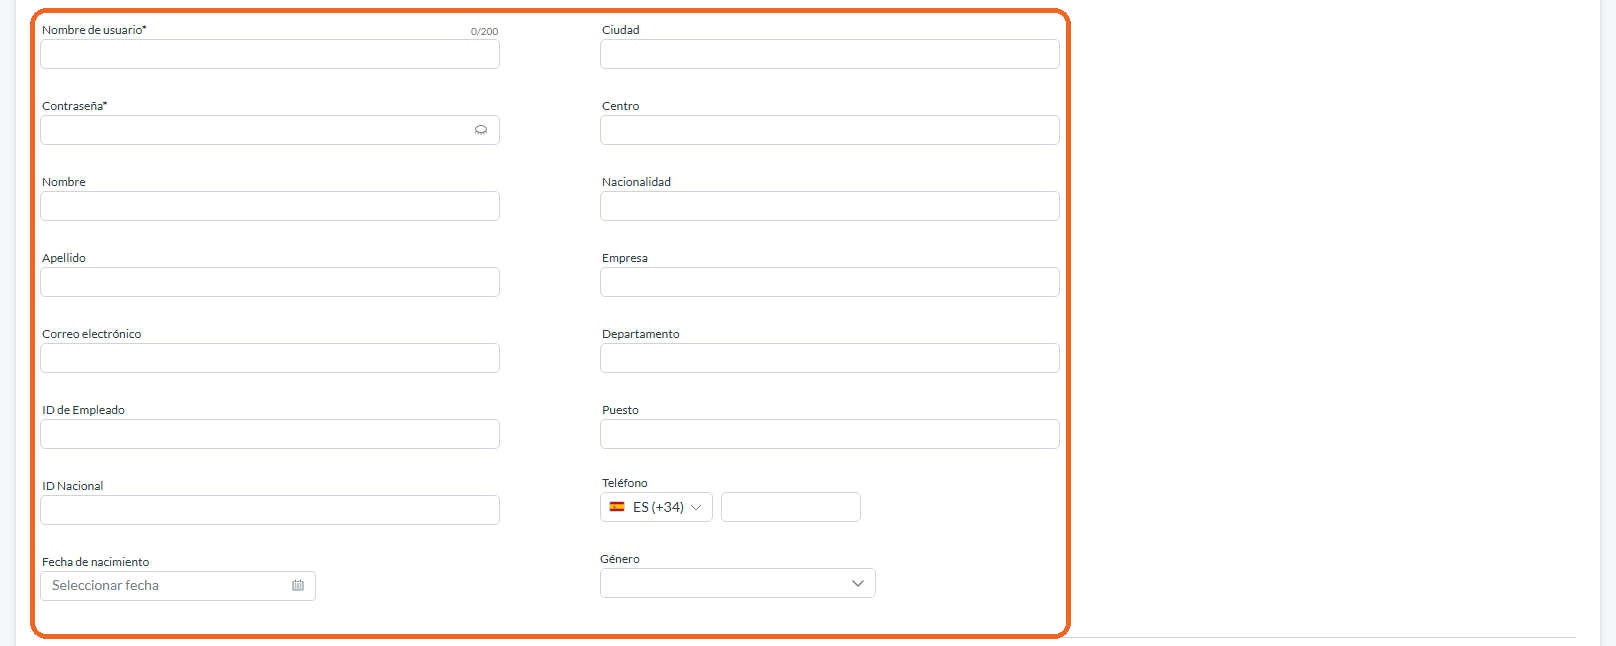
Task: Open the ES (+34) country code dropdown
Action: (x=656, y=507)
